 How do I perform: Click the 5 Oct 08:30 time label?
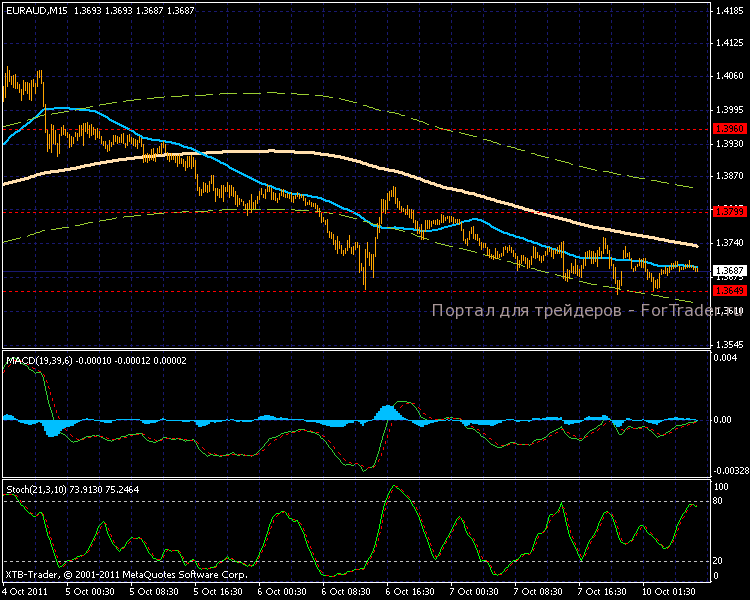pos(154,592)
